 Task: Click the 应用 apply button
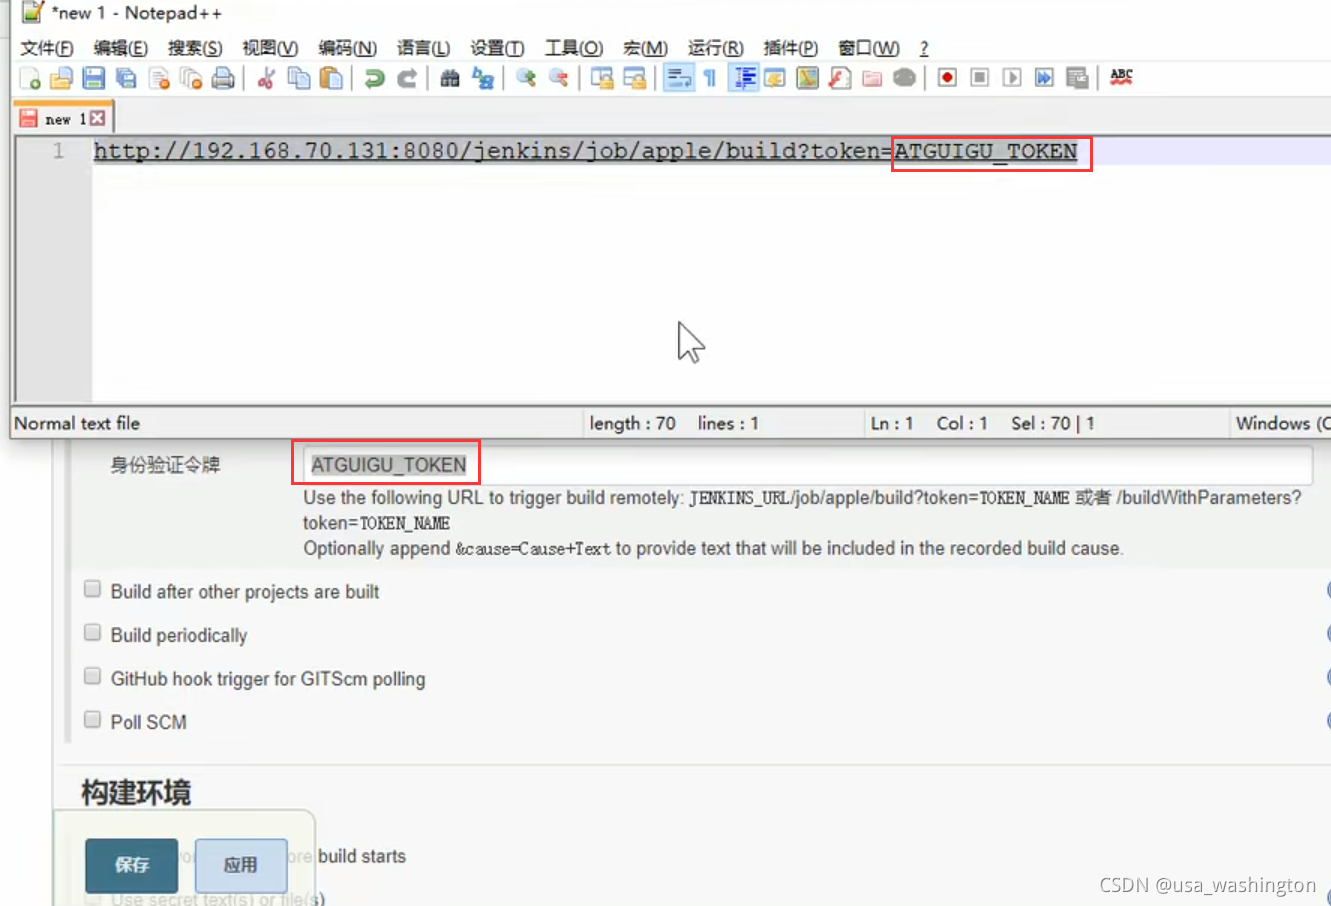coord(241,865)
